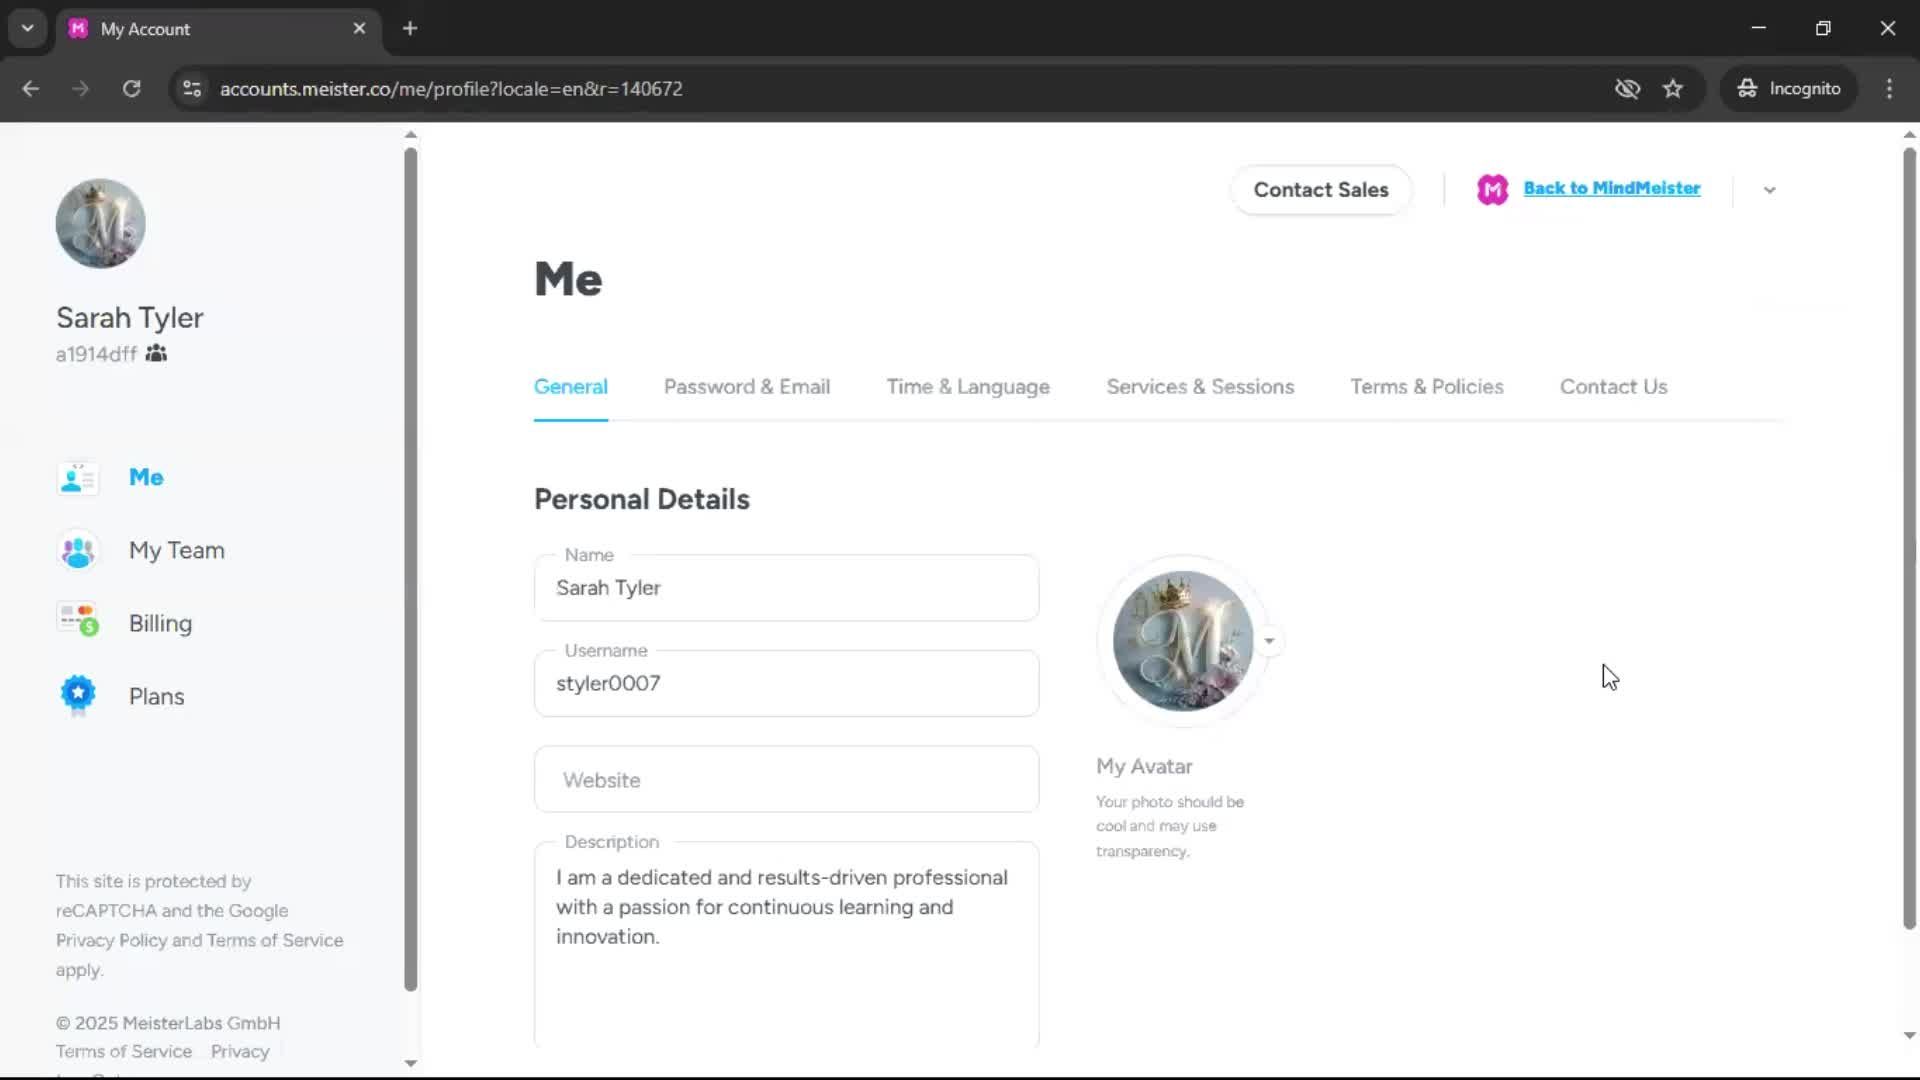Click the page vertical scrollbar
Image resolution: width=1920 pixels, height=1080 pixels.
1909,540
